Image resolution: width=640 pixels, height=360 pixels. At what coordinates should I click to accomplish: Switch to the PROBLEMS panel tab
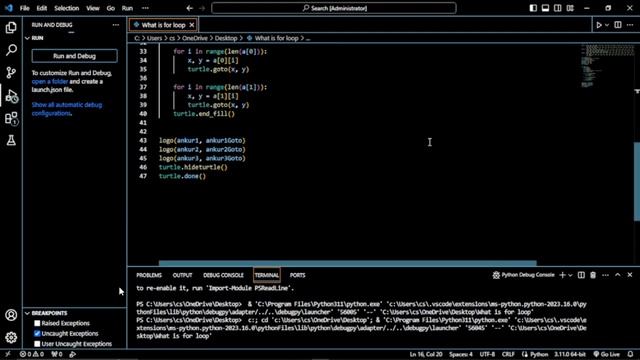click(x=149, y=275)
